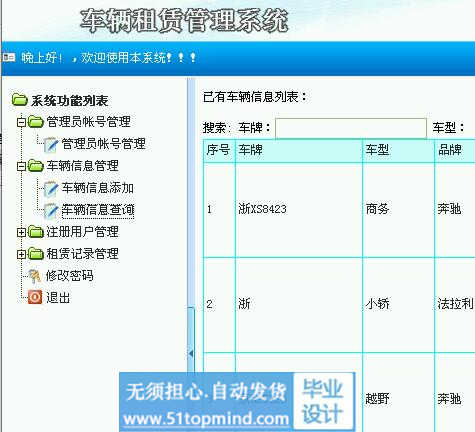This screenshot has height=432, width=475.
Task: Click the 车牌 search input field
Action: tap(351, 128)
